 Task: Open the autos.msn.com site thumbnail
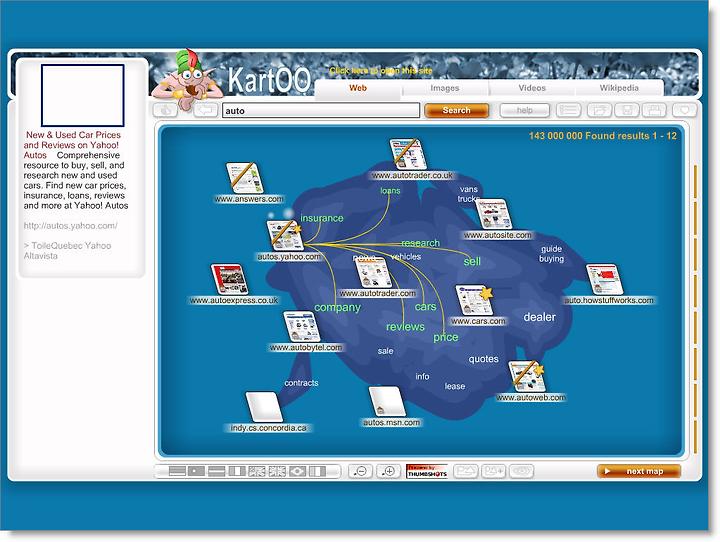pos(387,401)
